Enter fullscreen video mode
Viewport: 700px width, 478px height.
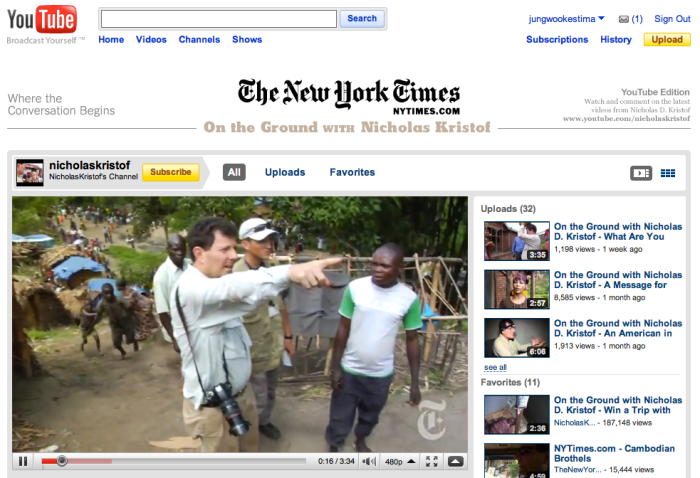tap(432, 461)
